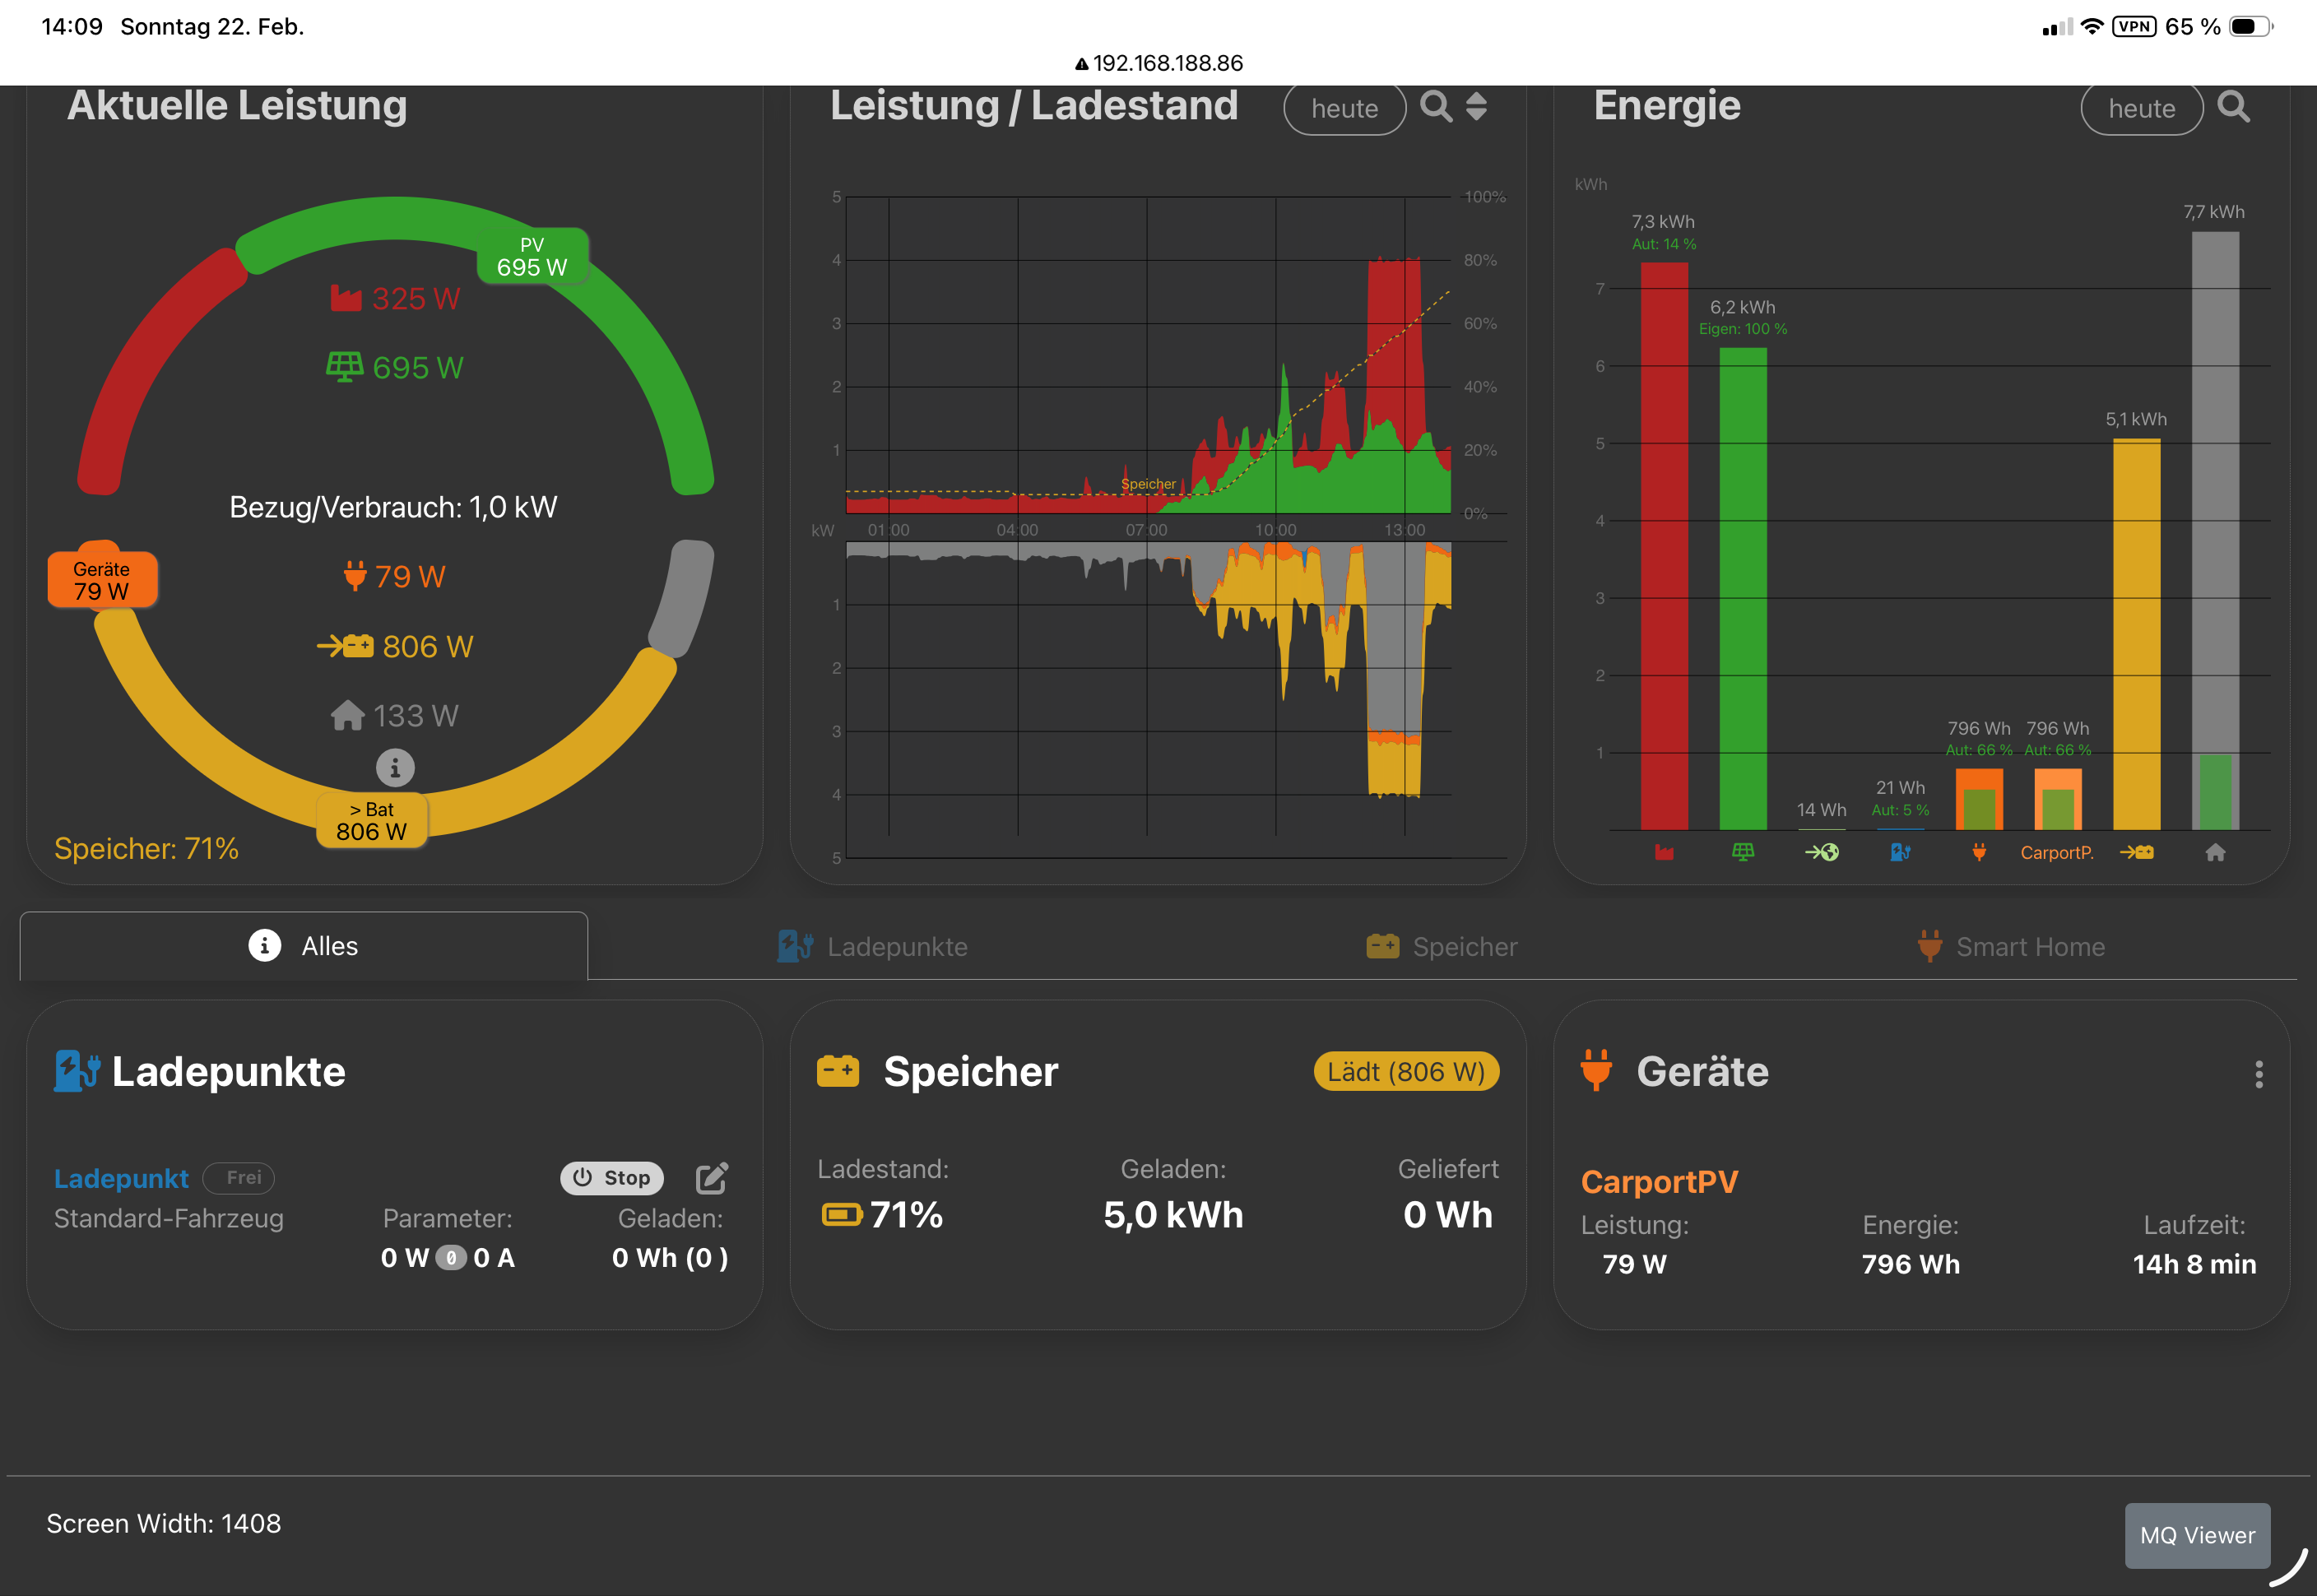Click the MQ Viewer button
Screen dimensions: 2317x1596
coord(2196,1535)
